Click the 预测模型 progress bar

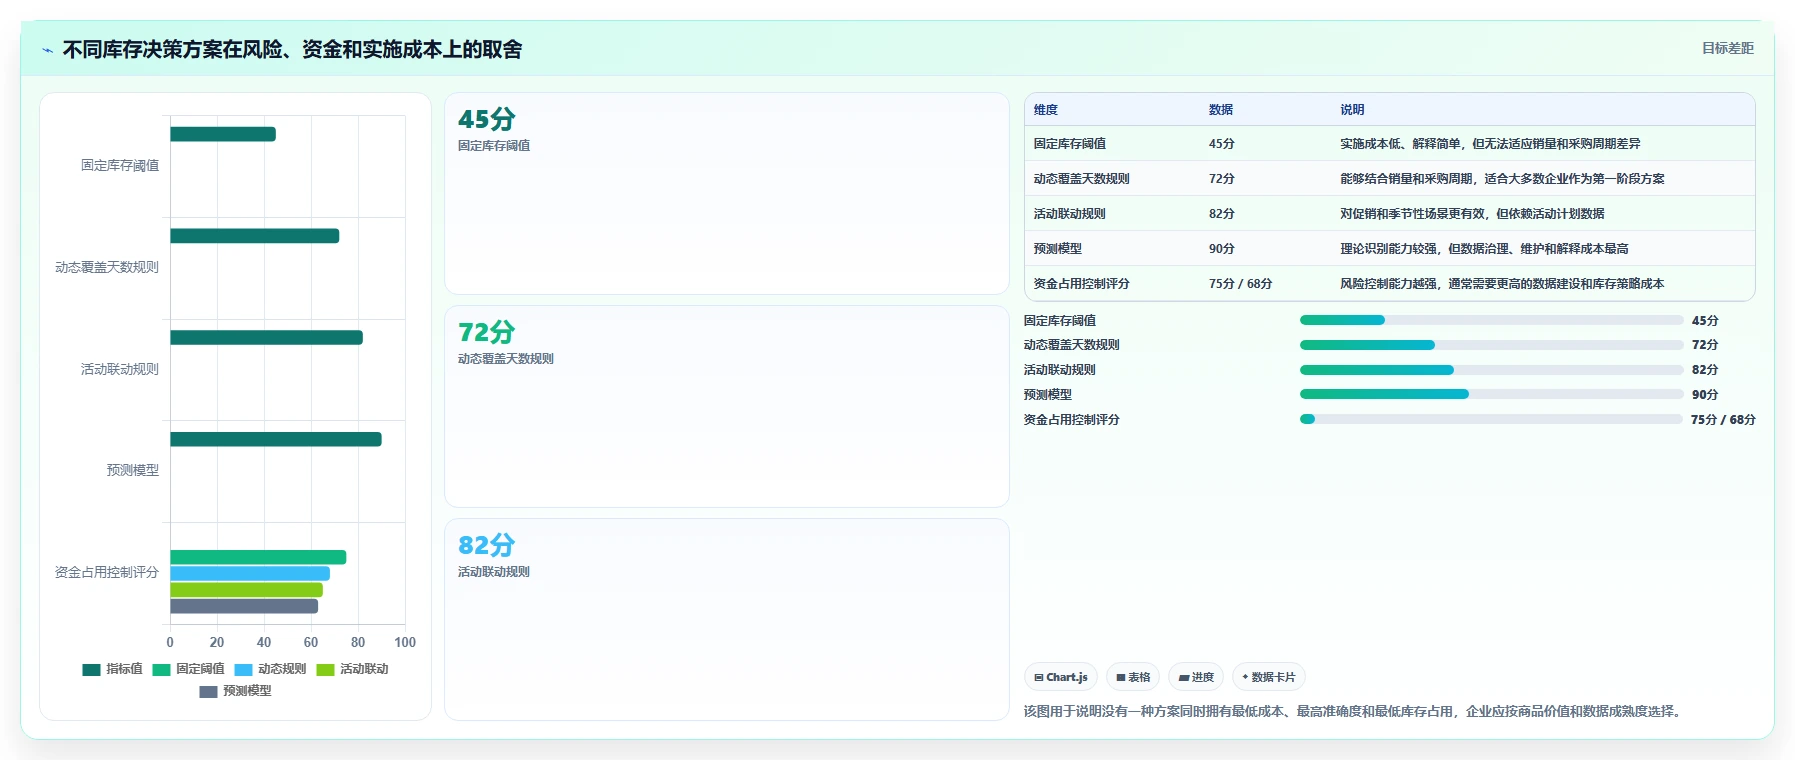click(1492, 394)
